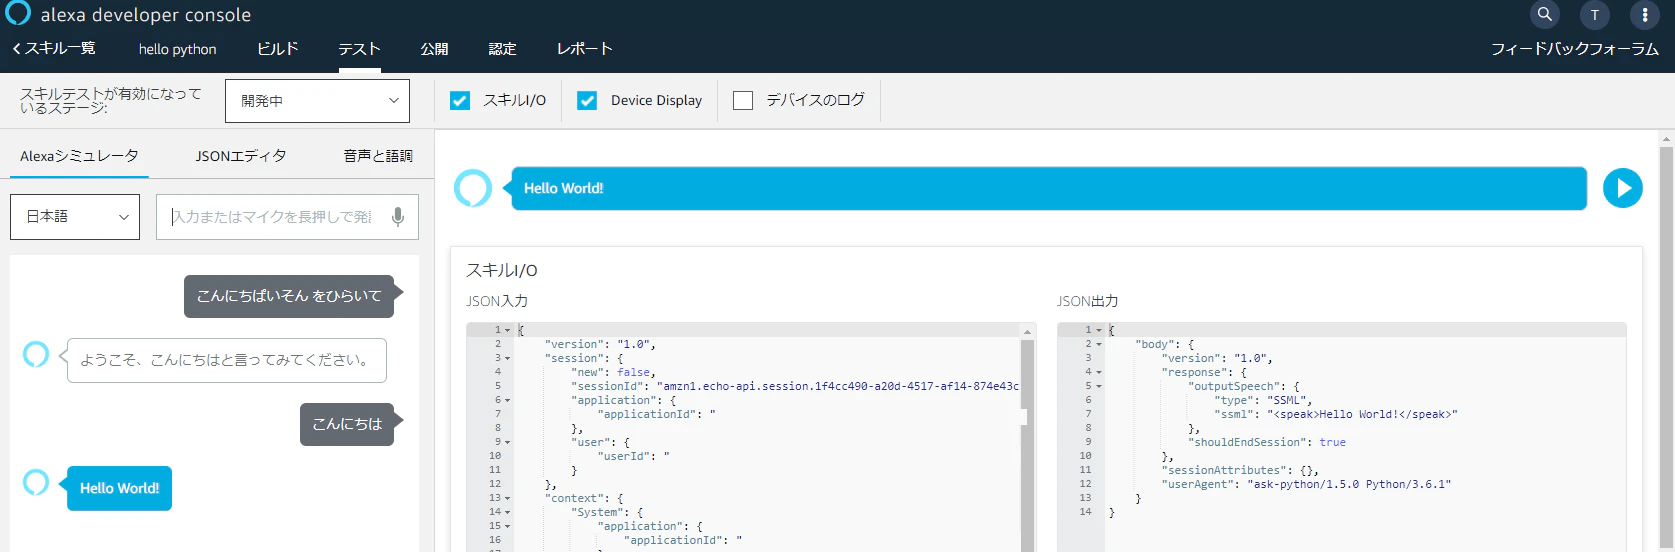
Task: Collapse JSON入力 line 1 fold arrow
Action: pyautogui.click(x=507, y=330)
